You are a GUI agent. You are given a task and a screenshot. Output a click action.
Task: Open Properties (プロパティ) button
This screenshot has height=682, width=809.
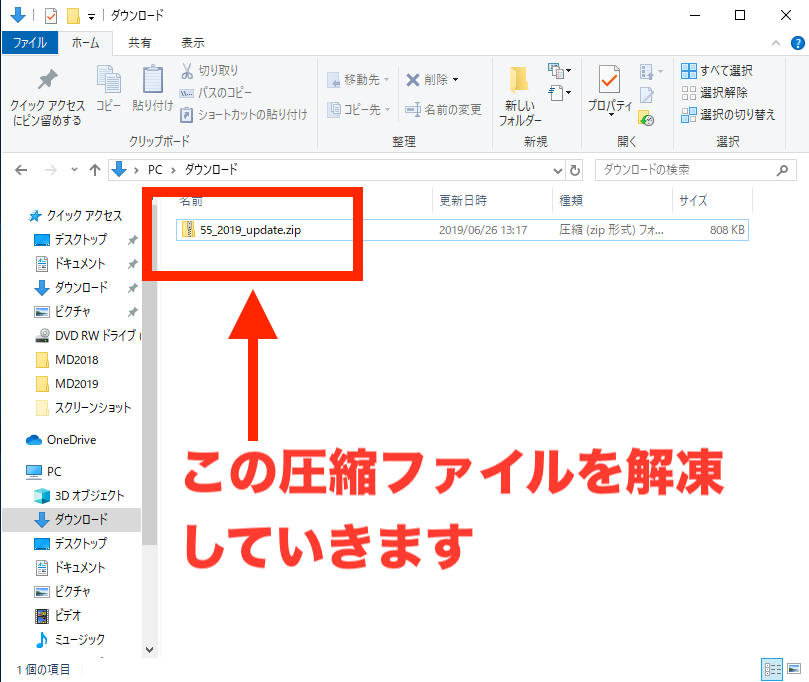click(x=610, y=91)
